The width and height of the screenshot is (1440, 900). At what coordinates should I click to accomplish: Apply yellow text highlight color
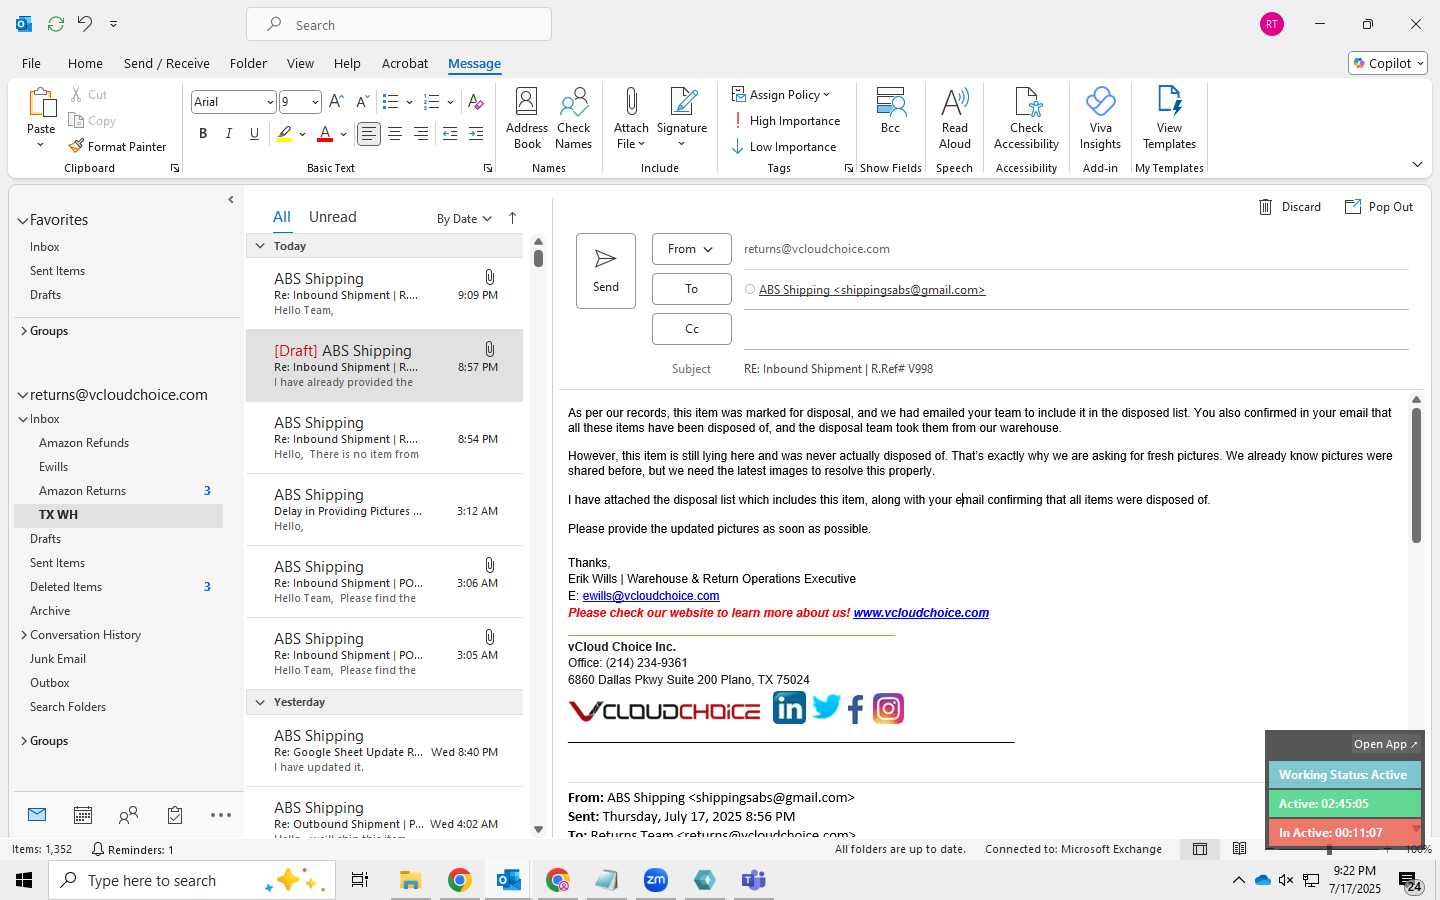285,134
